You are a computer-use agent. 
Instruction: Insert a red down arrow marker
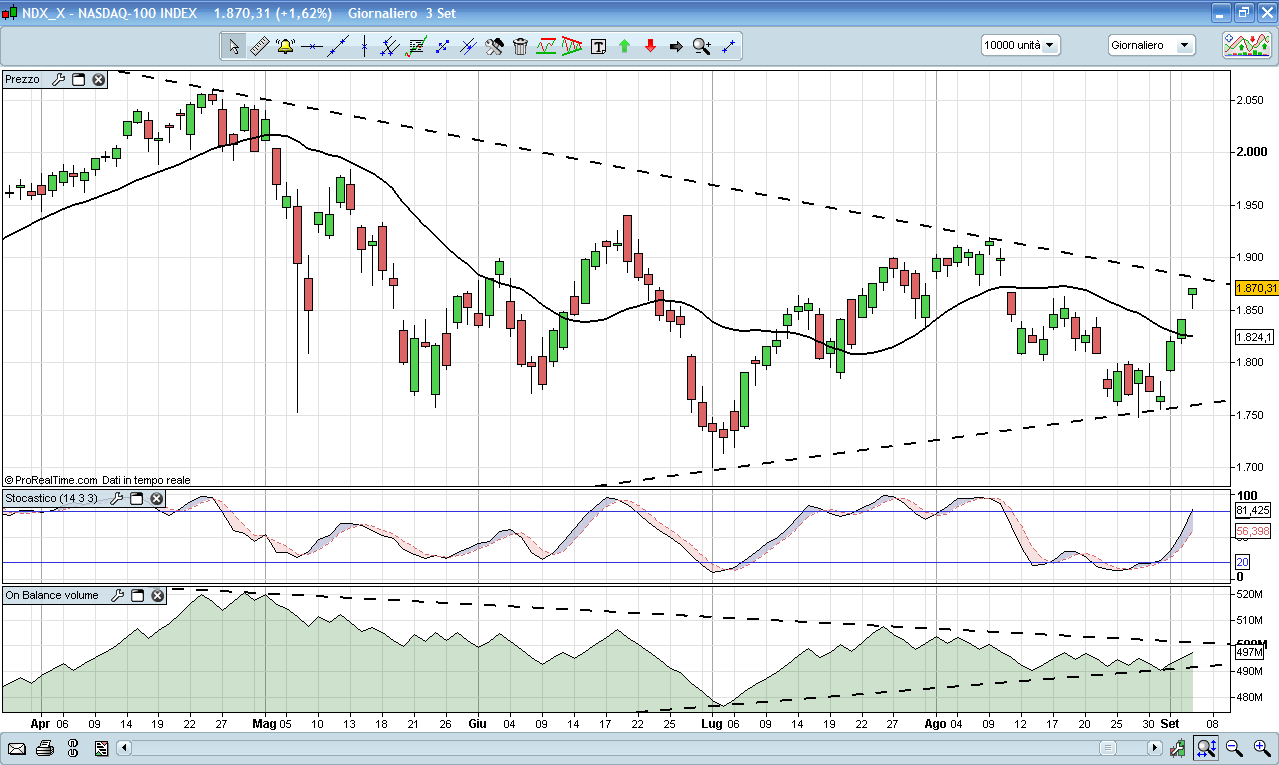(x=650, y=46)
